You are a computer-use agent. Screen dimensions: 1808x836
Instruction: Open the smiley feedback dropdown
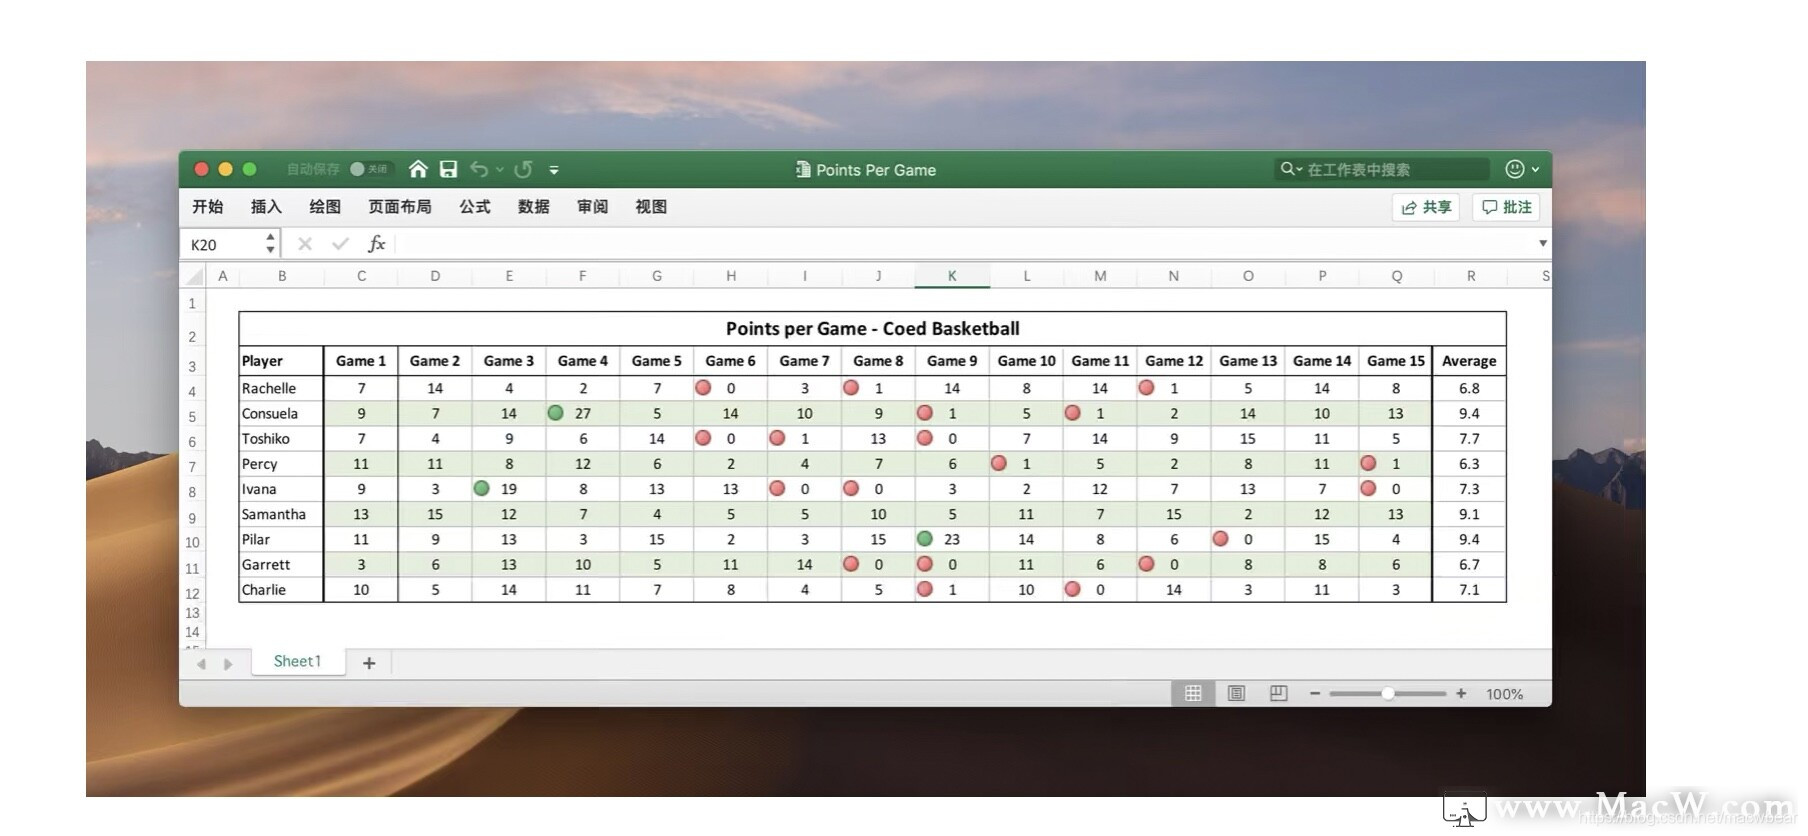click(1522, 169)
